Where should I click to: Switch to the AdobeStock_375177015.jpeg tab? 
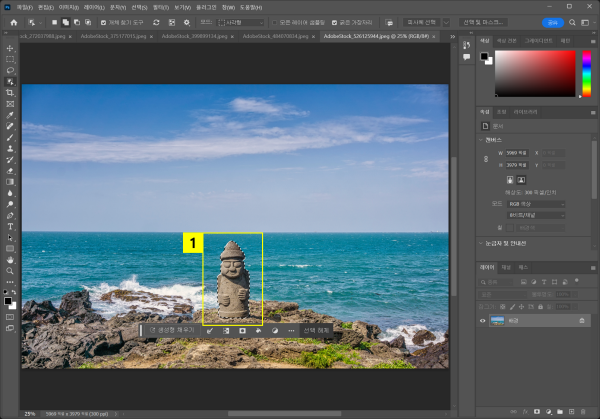click(x=114, y=36)
